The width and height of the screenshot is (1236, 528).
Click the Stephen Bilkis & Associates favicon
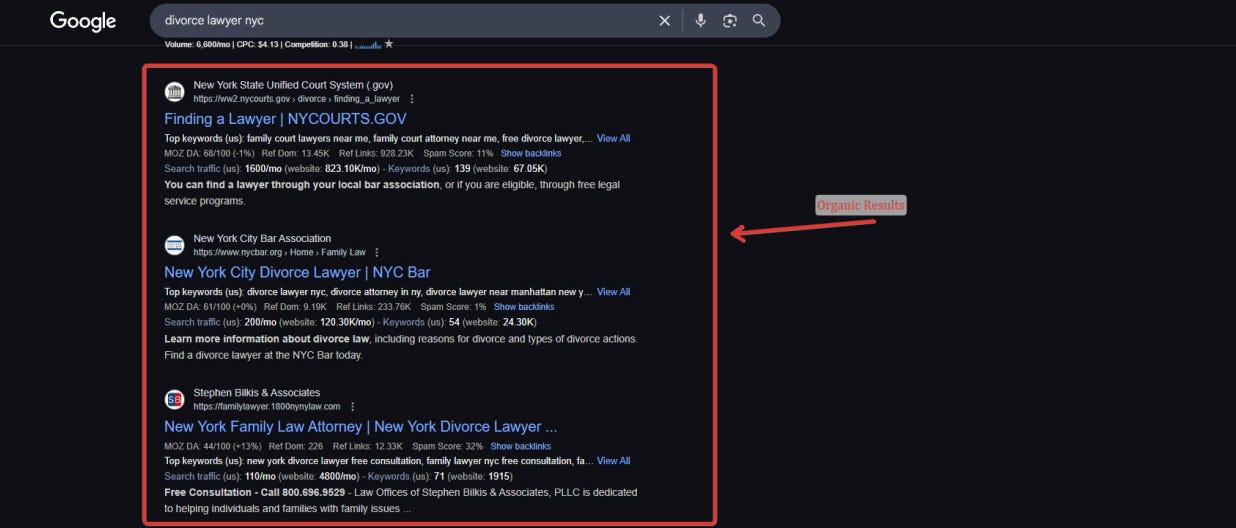click(x=175, y=399)
